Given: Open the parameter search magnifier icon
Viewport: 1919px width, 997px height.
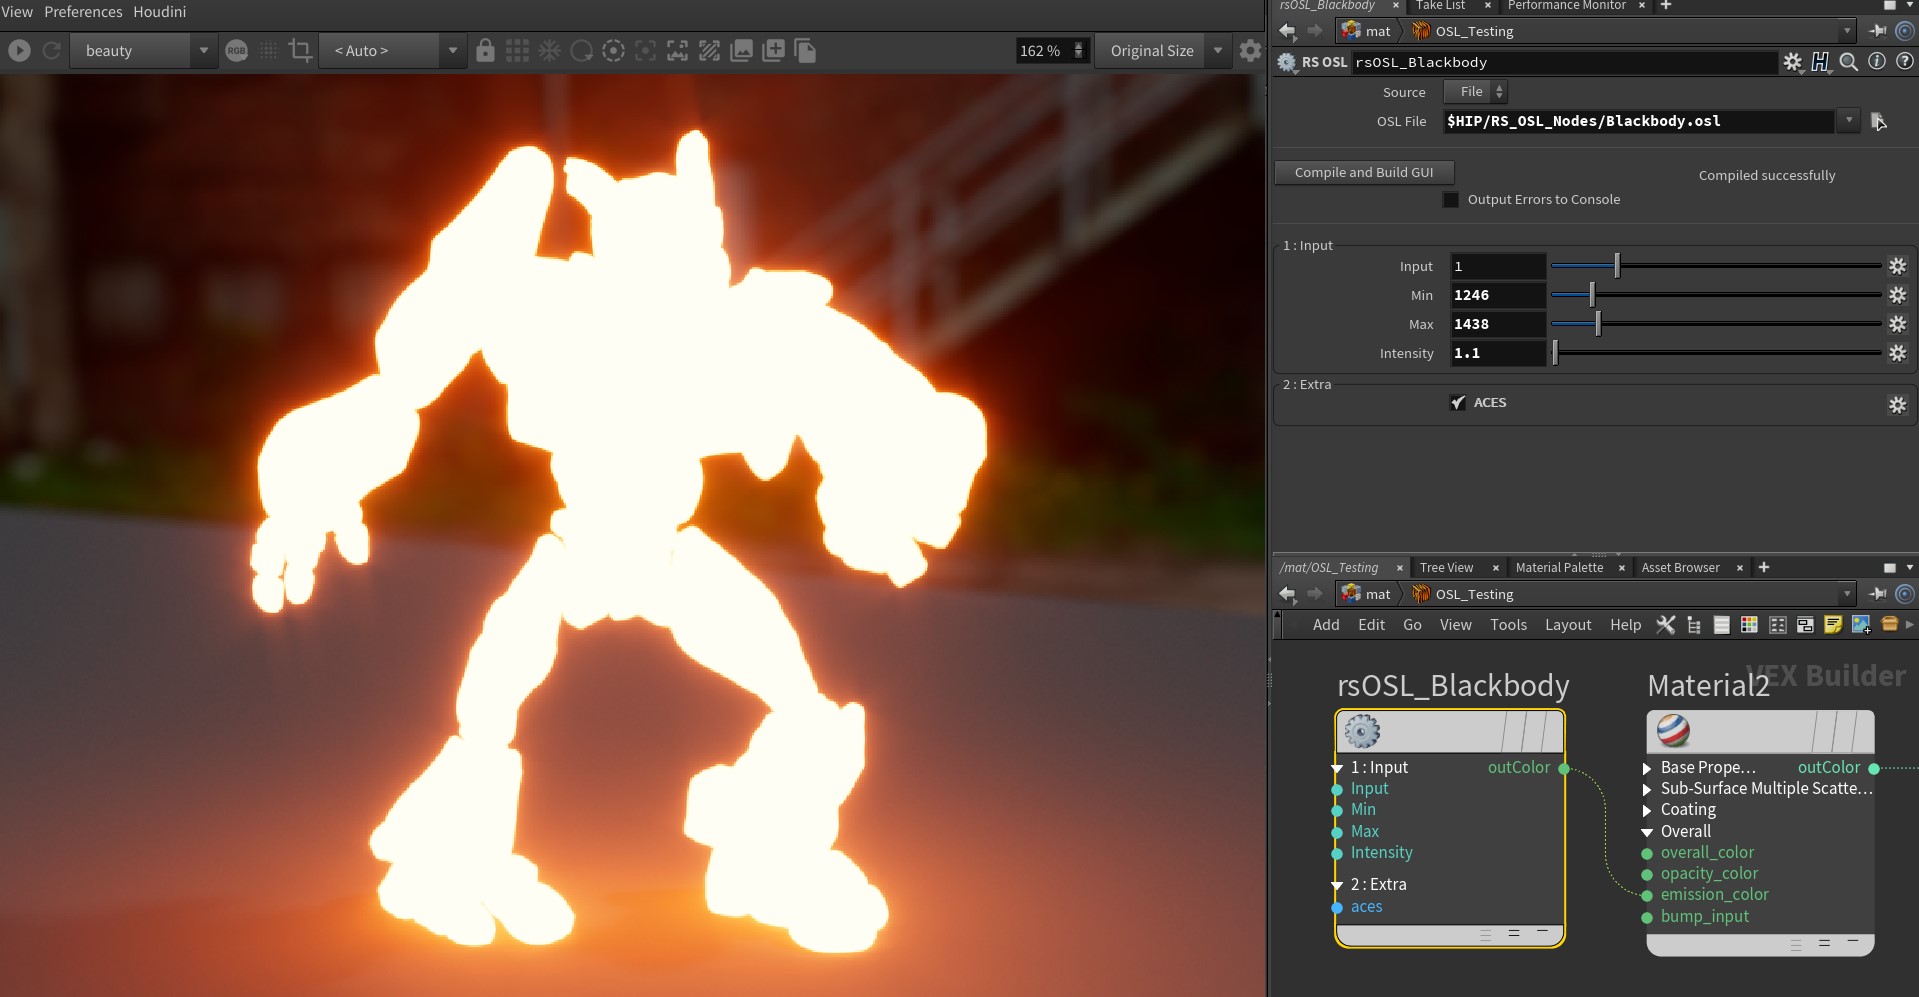Looking at the screenshot, I should pos(1849,62).
